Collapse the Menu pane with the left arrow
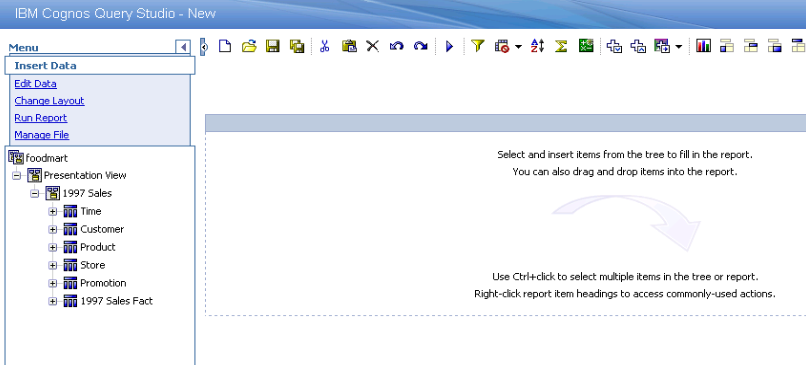This screenshot has height=365, width=806. coord(183,47)
